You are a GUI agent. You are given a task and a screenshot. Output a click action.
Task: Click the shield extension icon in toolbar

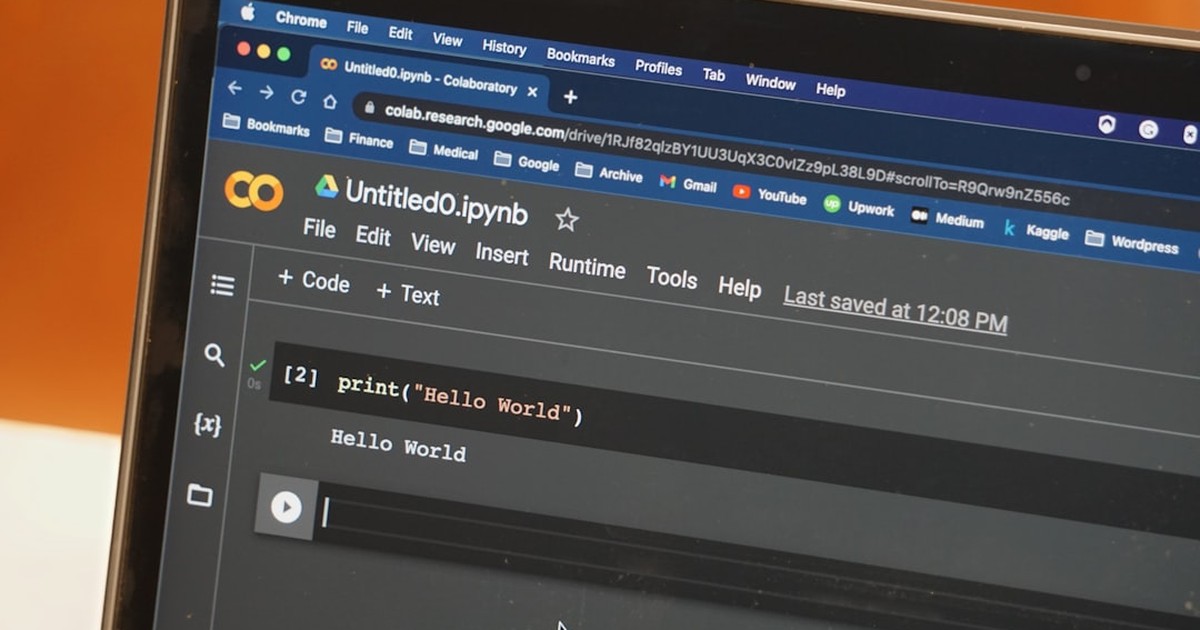tap(1107, 124)
